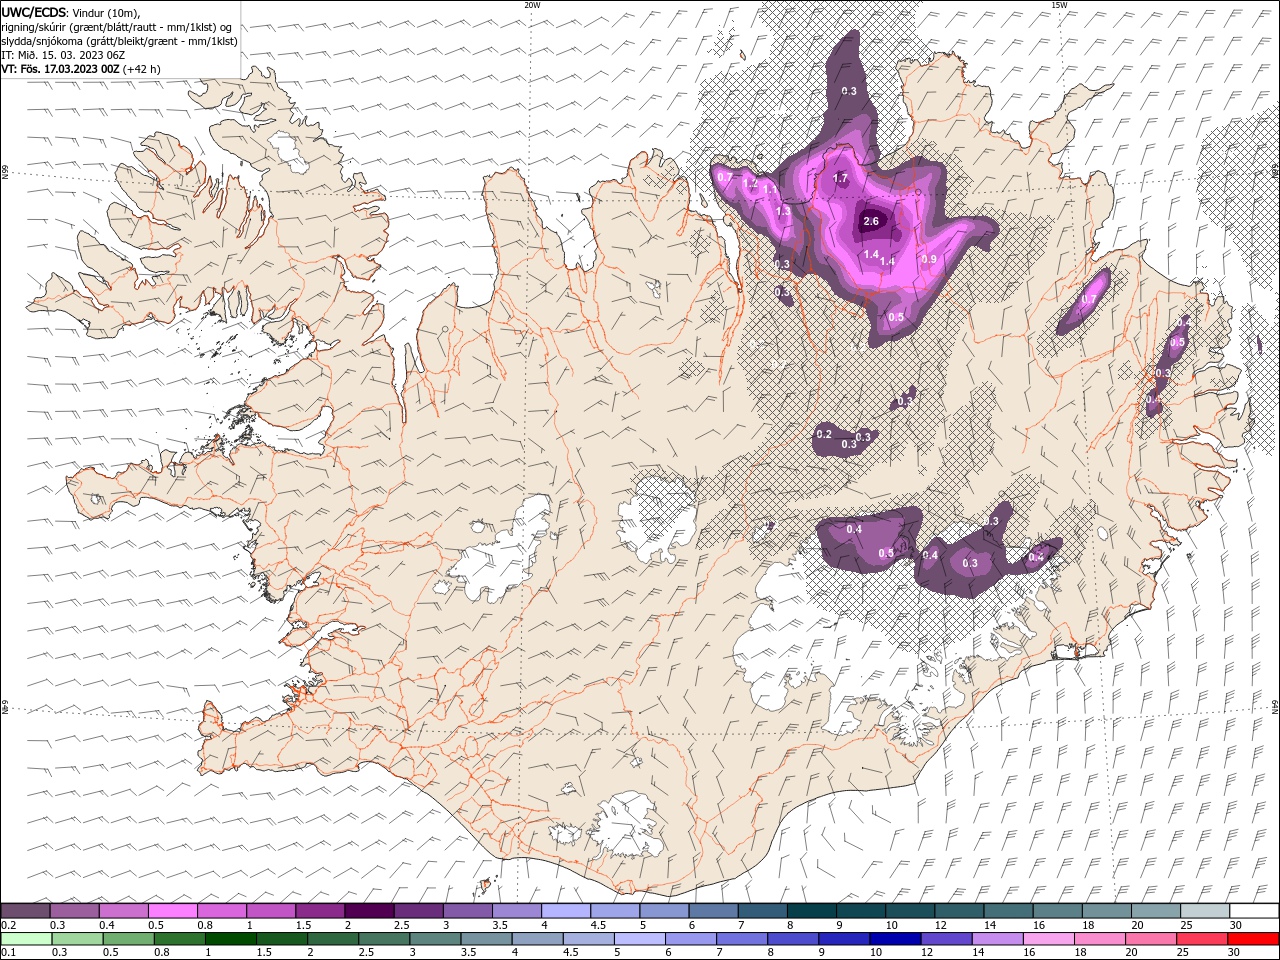This screenshot has width=1280, height=960.
Task: Click the lavender 4–4.5 swatch in upper legend
Action: 566,910
